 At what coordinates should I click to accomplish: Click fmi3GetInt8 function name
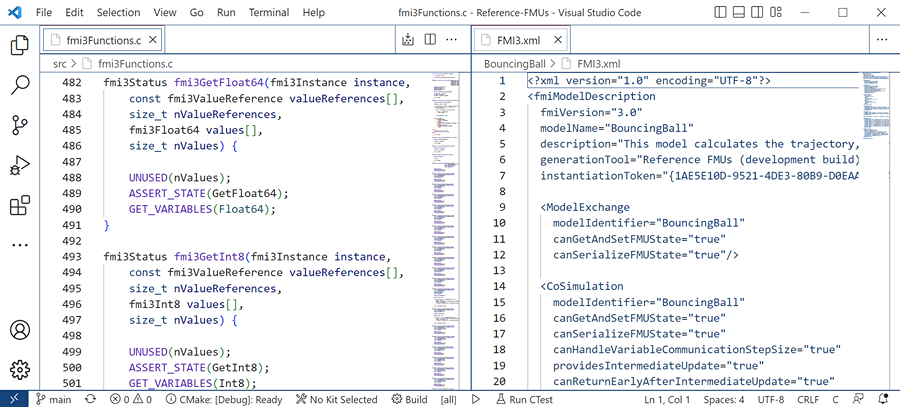(209, 257)
